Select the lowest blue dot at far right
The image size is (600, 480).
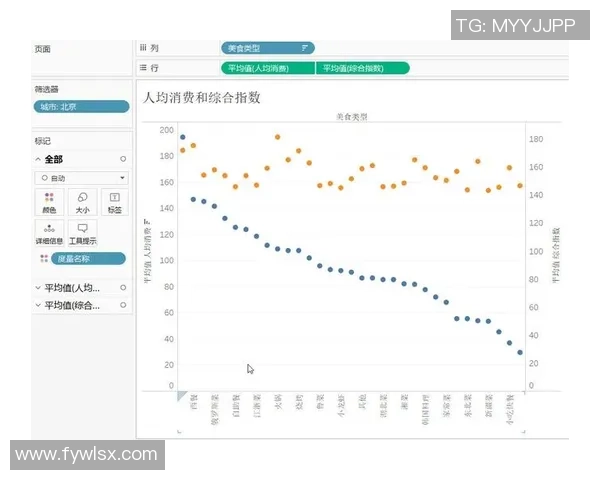click(x=520, y=353)
